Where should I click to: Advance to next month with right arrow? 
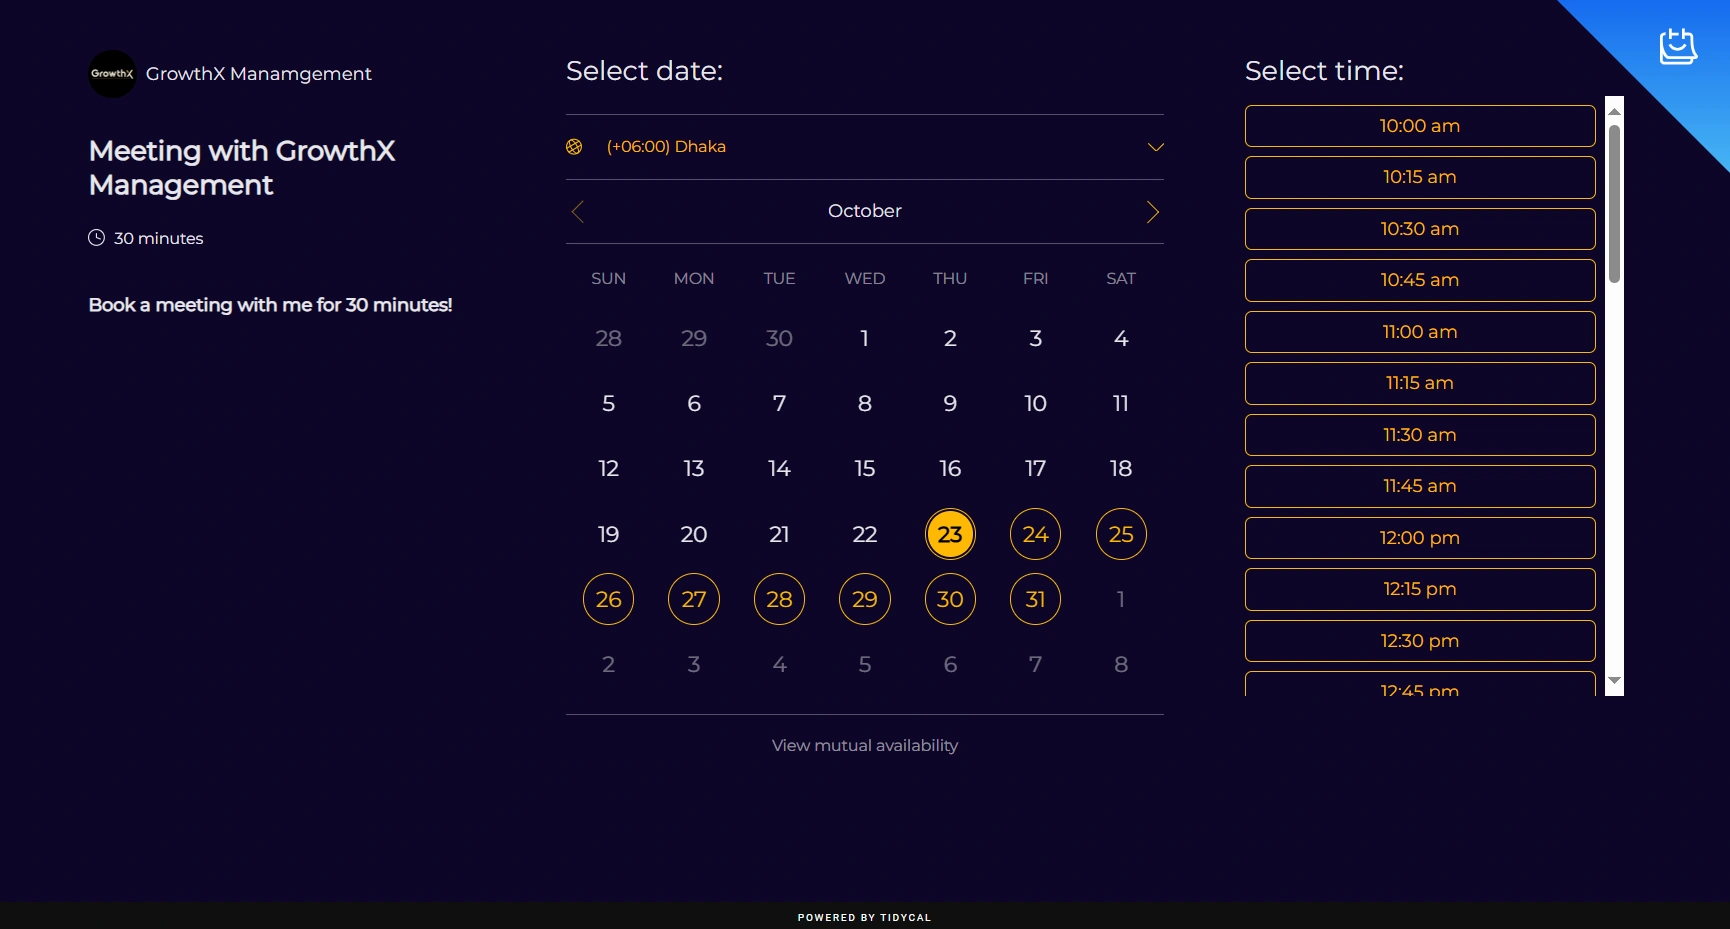tap(1152, 212)
